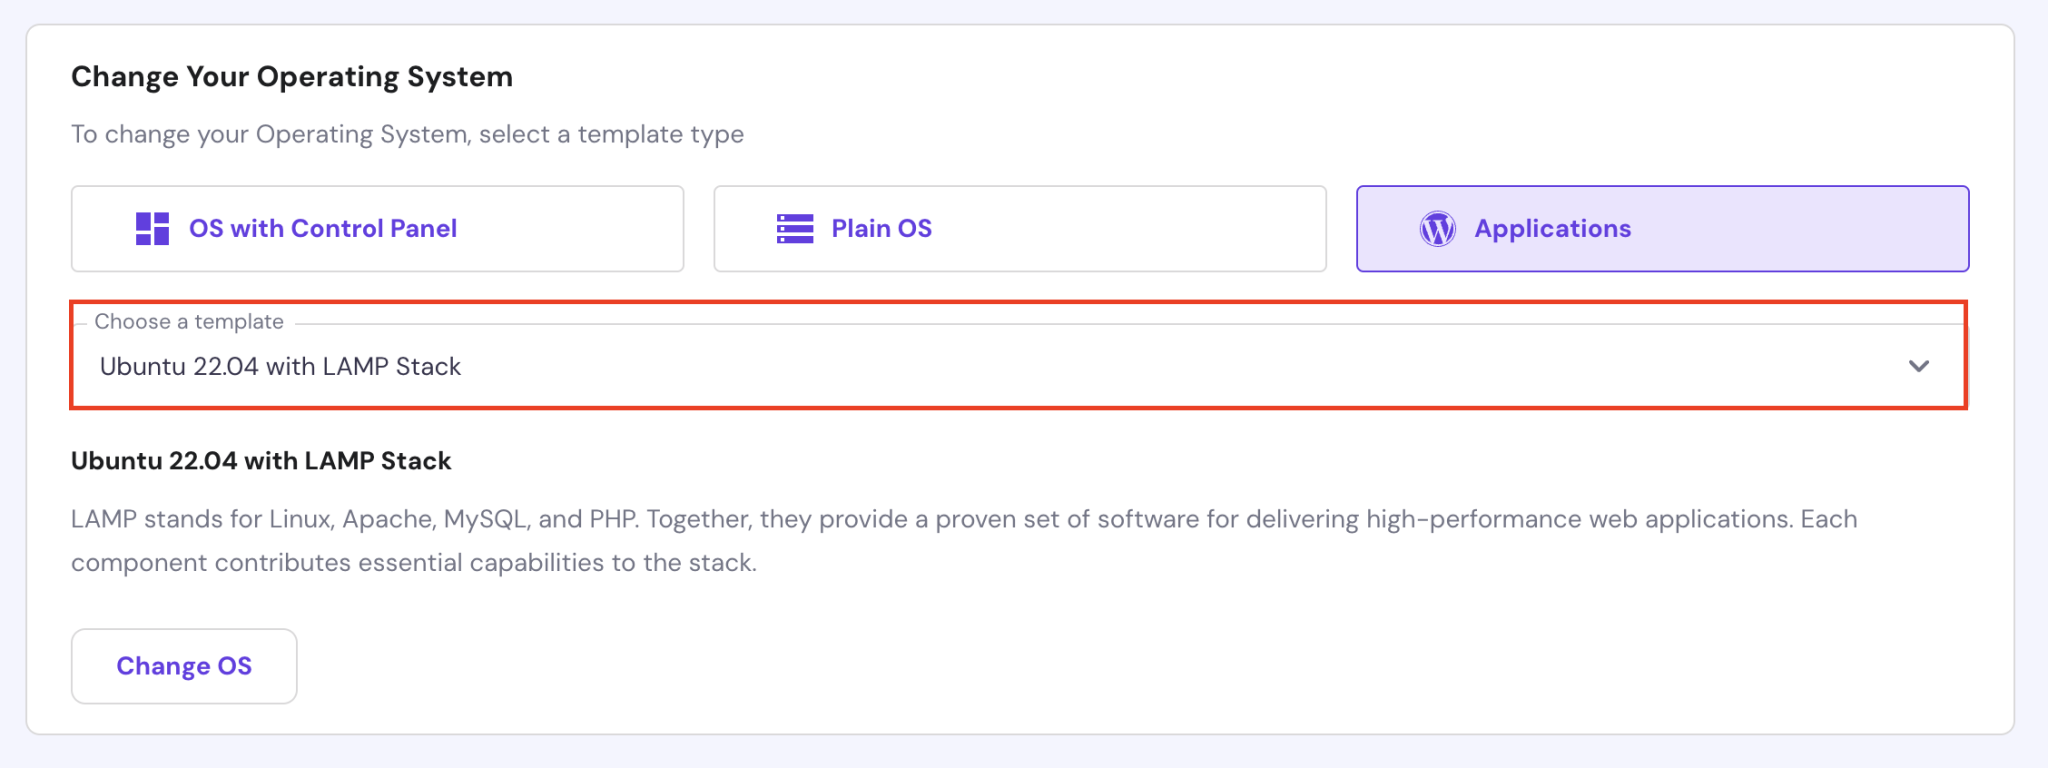Screen dimensions: 2048x768
Task: Click the Choose a template field label
Action: coord(188,321)
